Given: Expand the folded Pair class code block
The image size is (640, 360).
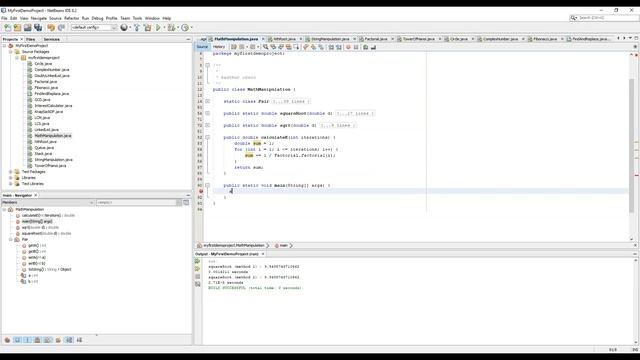Looking at the screenshot, I should click(207, 101).
